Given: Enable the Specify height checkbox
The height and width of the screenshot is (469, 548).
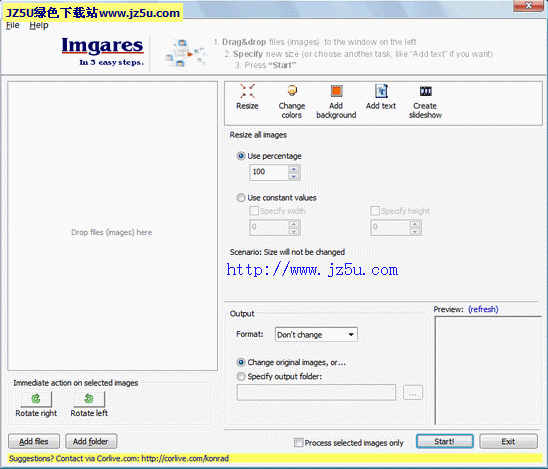Looking at the screenshot, I should click(375, 211).
